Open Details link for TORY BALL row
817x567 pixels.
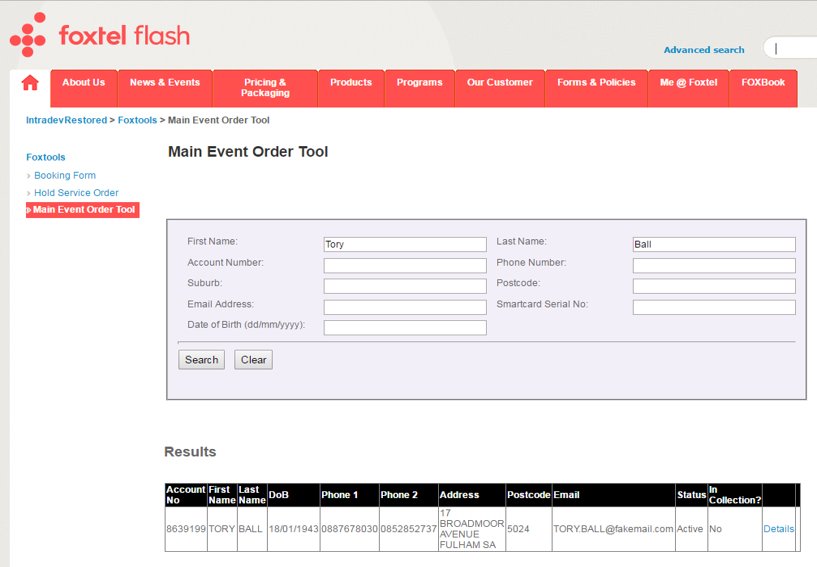coord(778,529)
